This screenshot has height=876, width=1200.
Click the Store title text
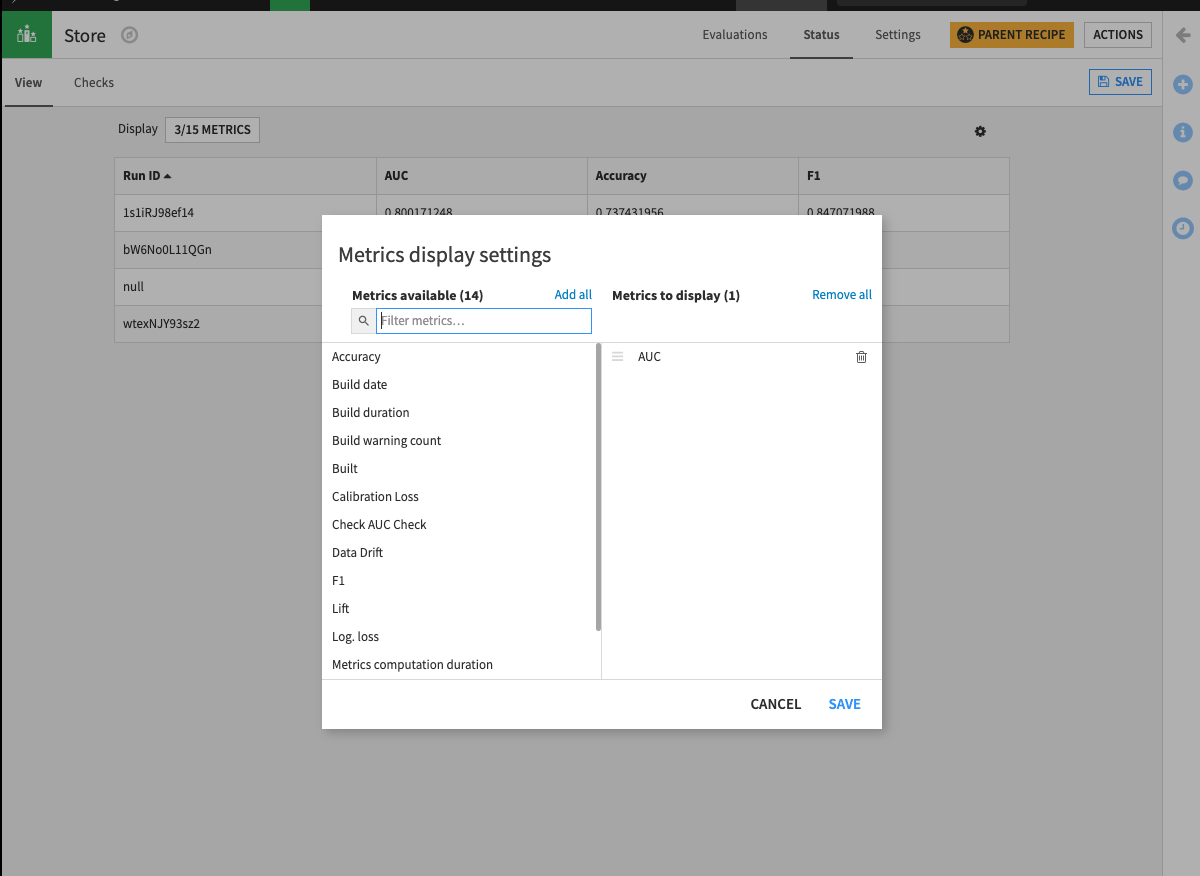tap(85, 36)
